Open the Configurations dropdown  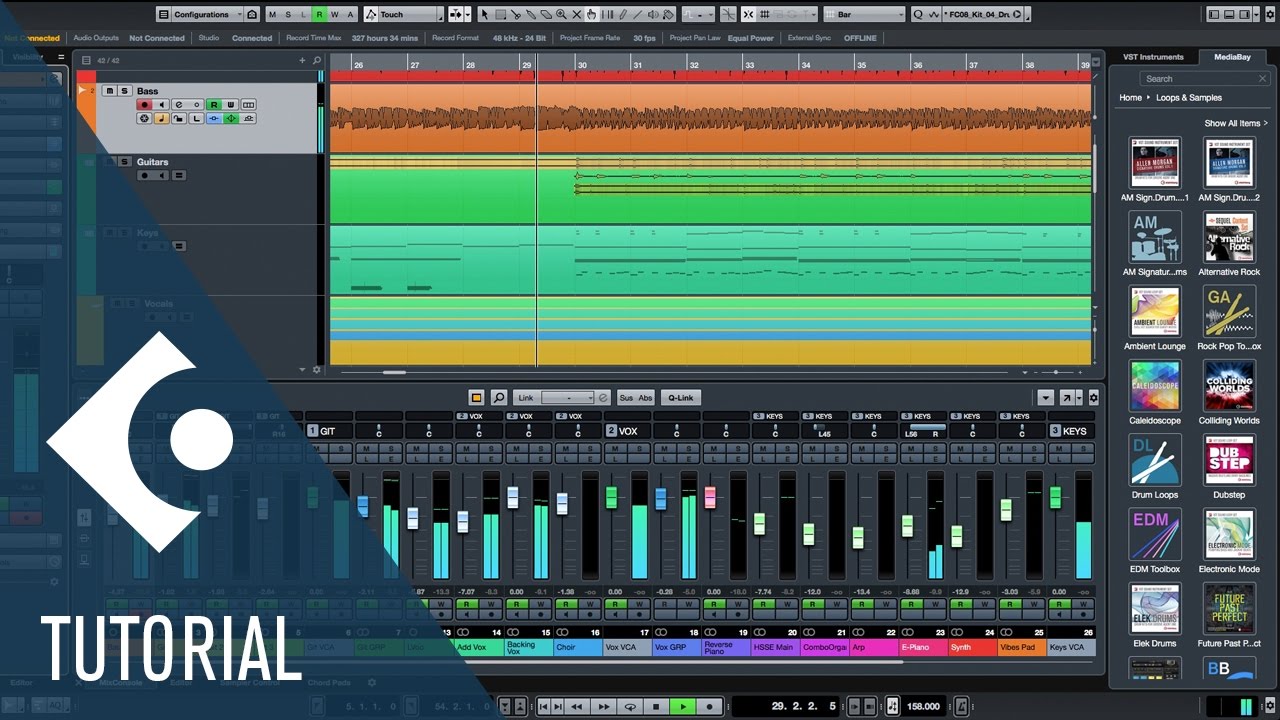(x=207, y=14)
